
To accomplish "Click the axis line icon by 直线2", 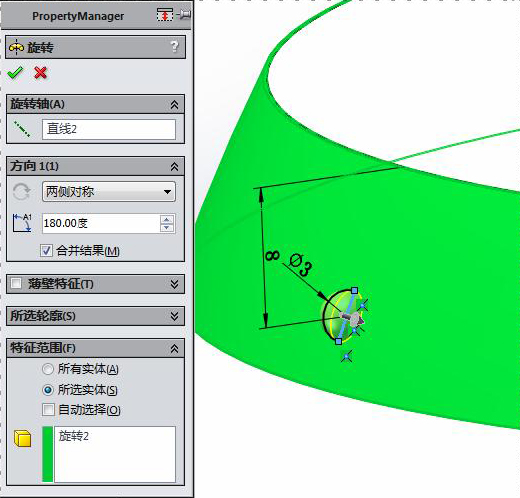I will 22,129.
